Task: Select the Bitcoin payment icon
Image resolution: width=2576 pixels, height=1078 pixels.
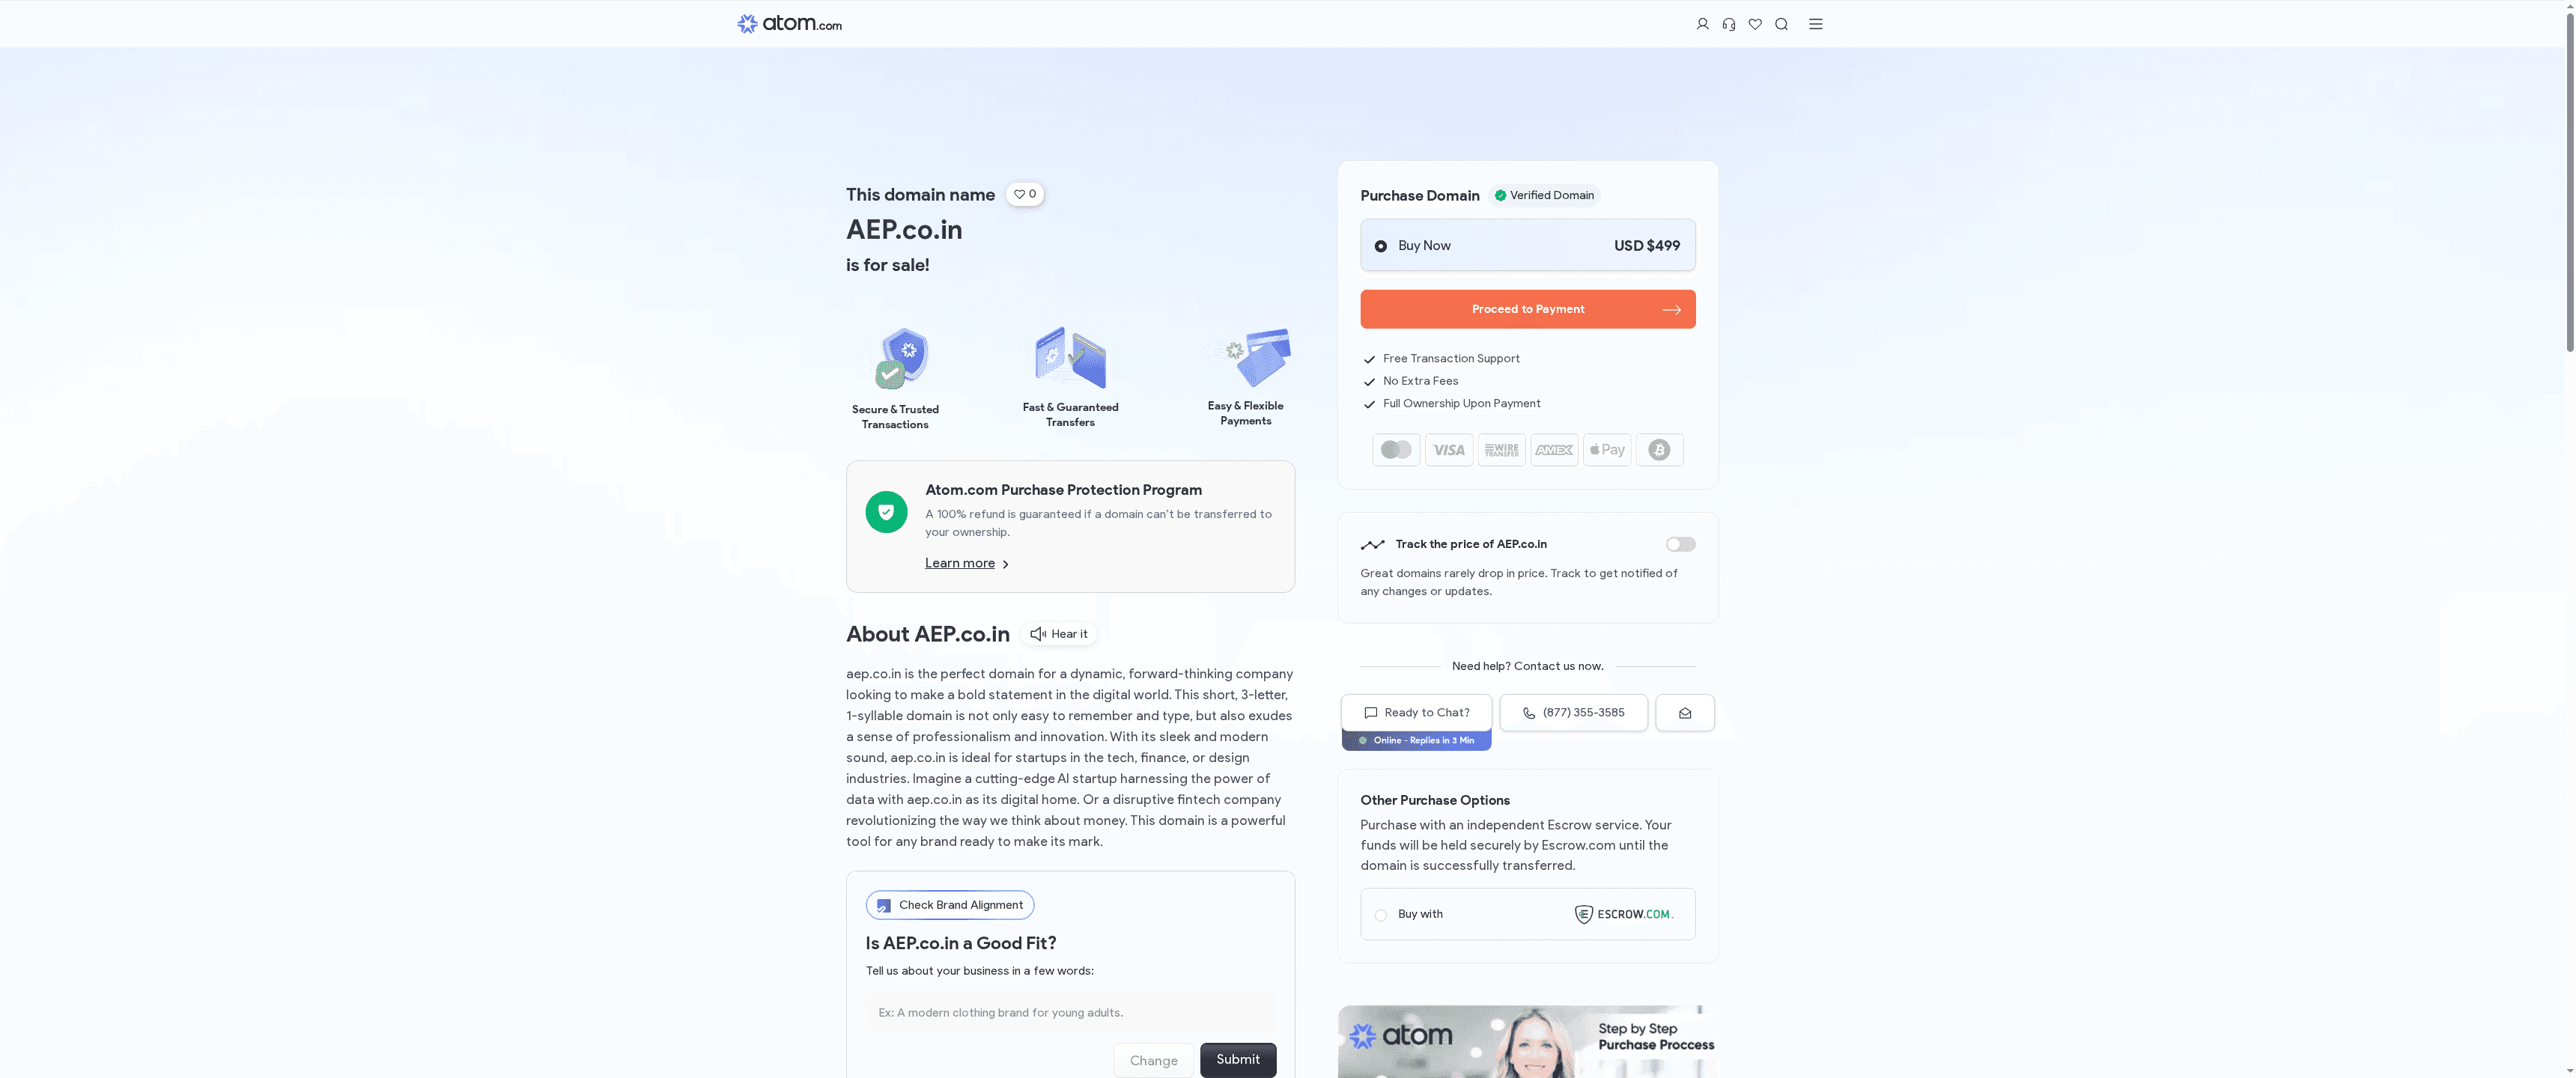Action: [1659, 450]
